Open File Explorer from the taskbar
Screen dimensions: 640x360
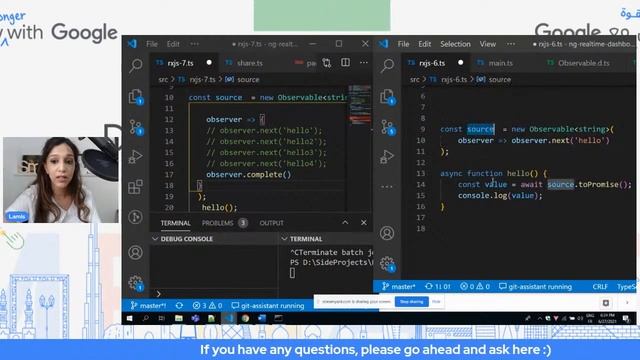179,318
